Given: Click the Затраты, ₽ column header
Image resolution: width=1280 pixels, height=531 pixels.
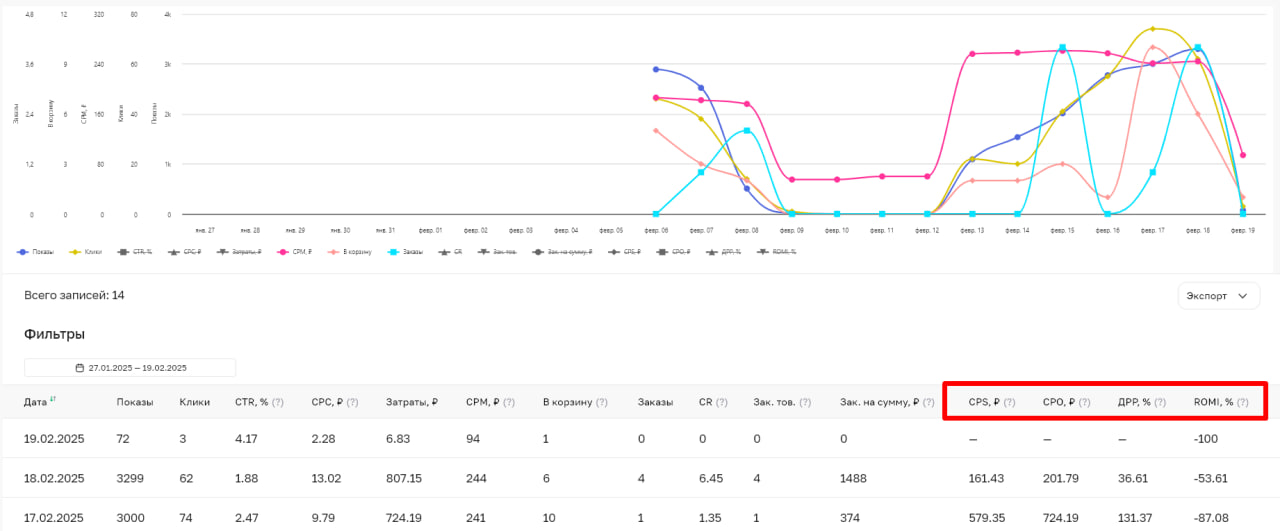Looking at the screenshot, I should click(412, 403).
